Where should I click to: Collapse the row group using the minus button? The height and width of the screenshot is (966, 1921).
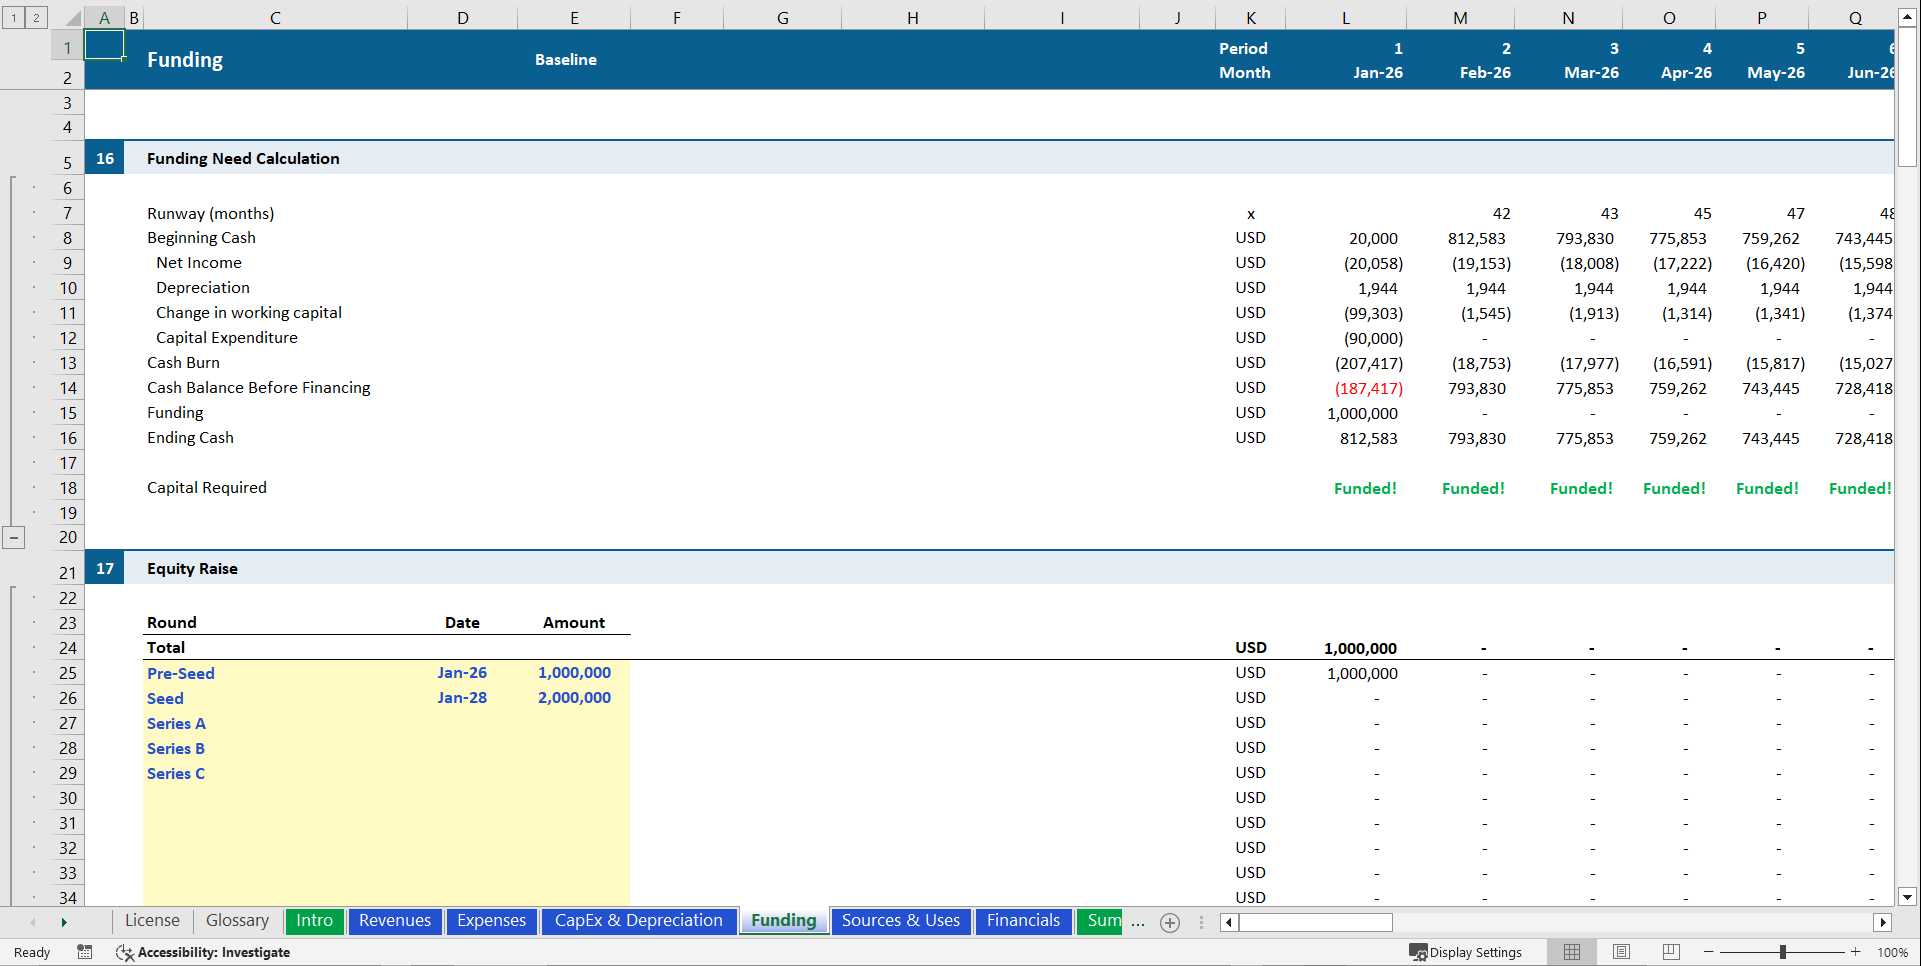point(14,538)
